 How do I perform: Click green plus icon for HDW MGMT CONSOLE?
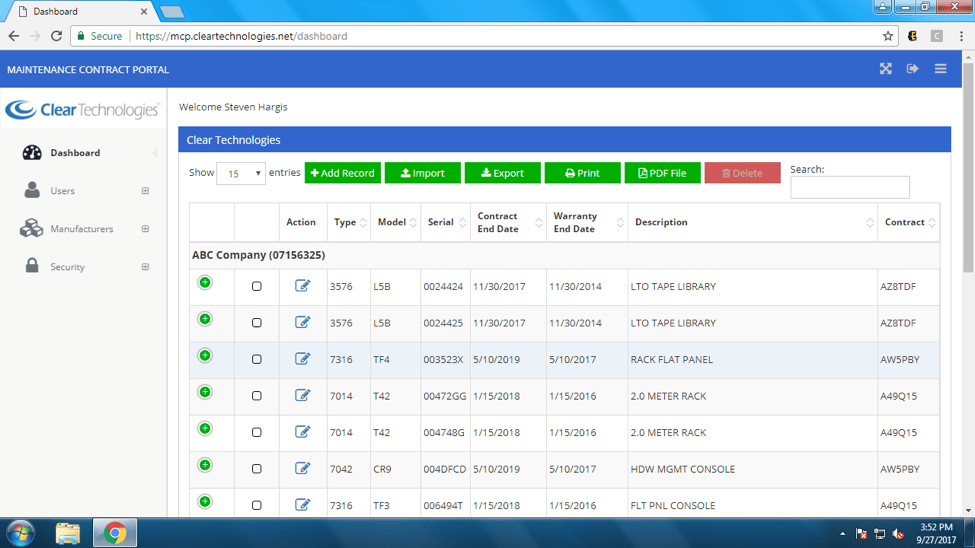[205, 465]
